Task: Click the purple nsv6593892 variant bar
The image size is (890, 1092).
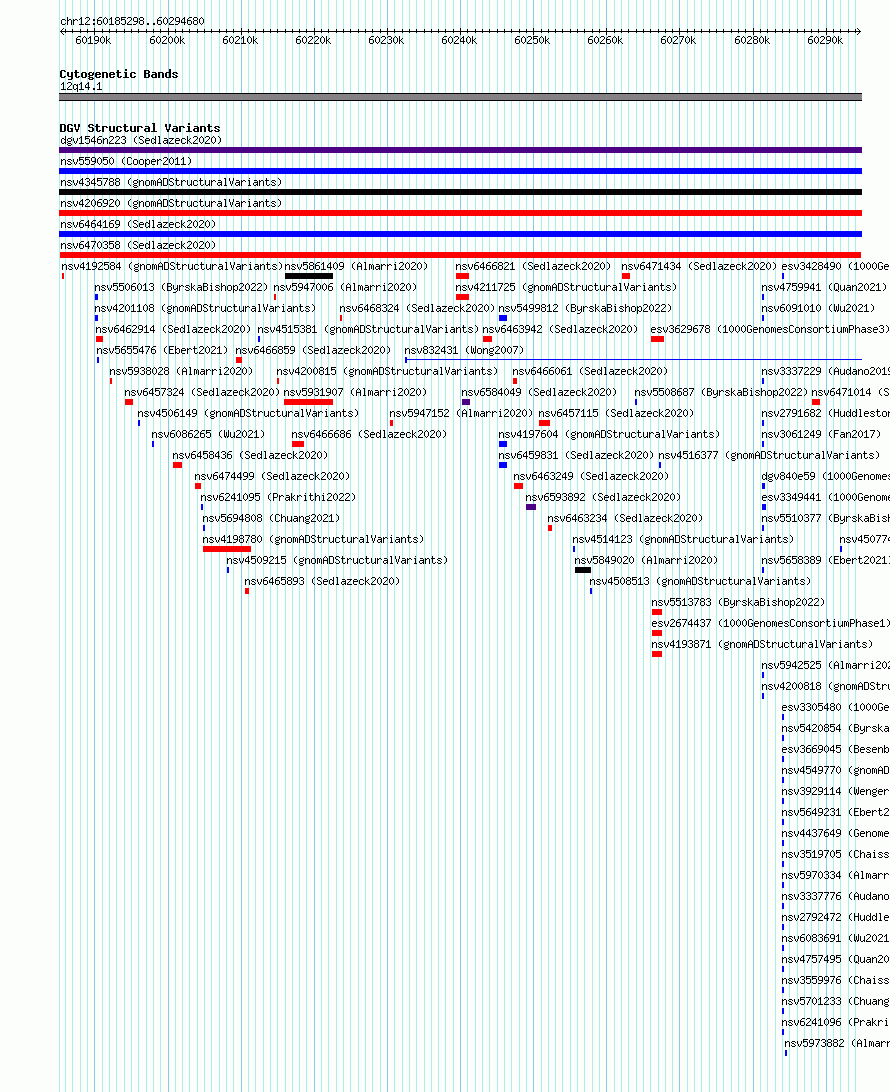Action: pos(531,507)
